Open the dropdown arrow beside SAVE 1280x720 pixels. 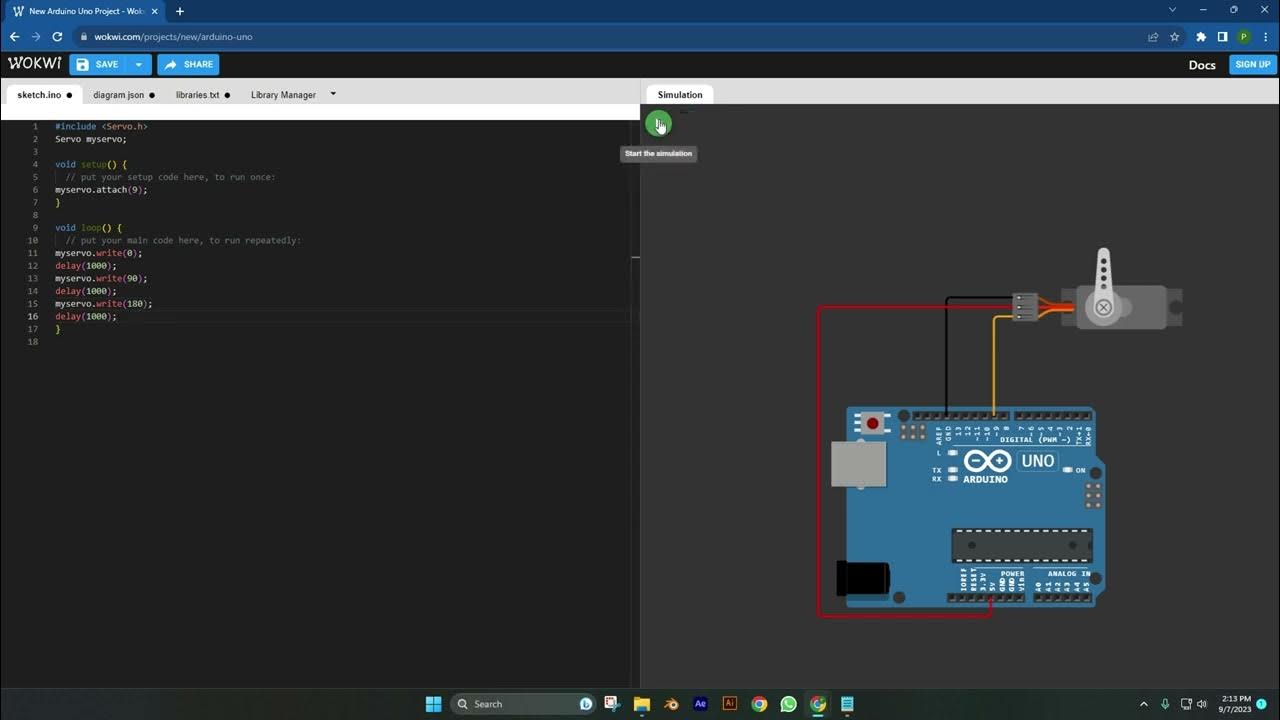pos(139,65)
